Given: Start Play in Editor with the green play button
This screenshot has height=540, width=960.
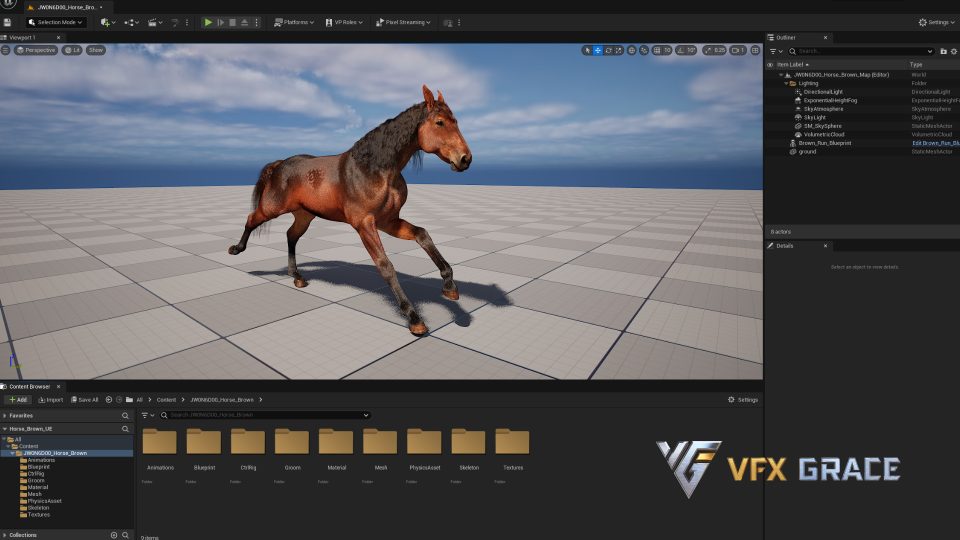Looking at the screenshot, I should point(208,23).
